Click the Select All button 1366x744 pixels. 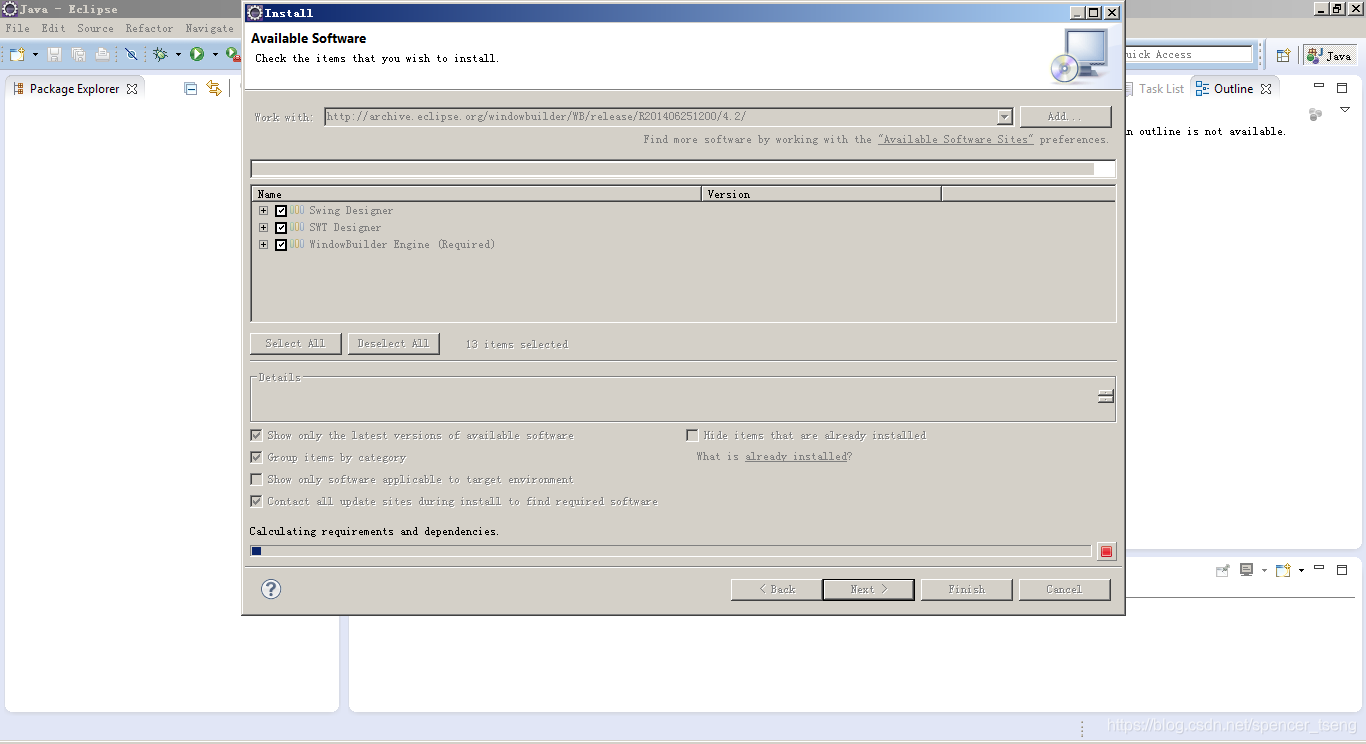295,343
